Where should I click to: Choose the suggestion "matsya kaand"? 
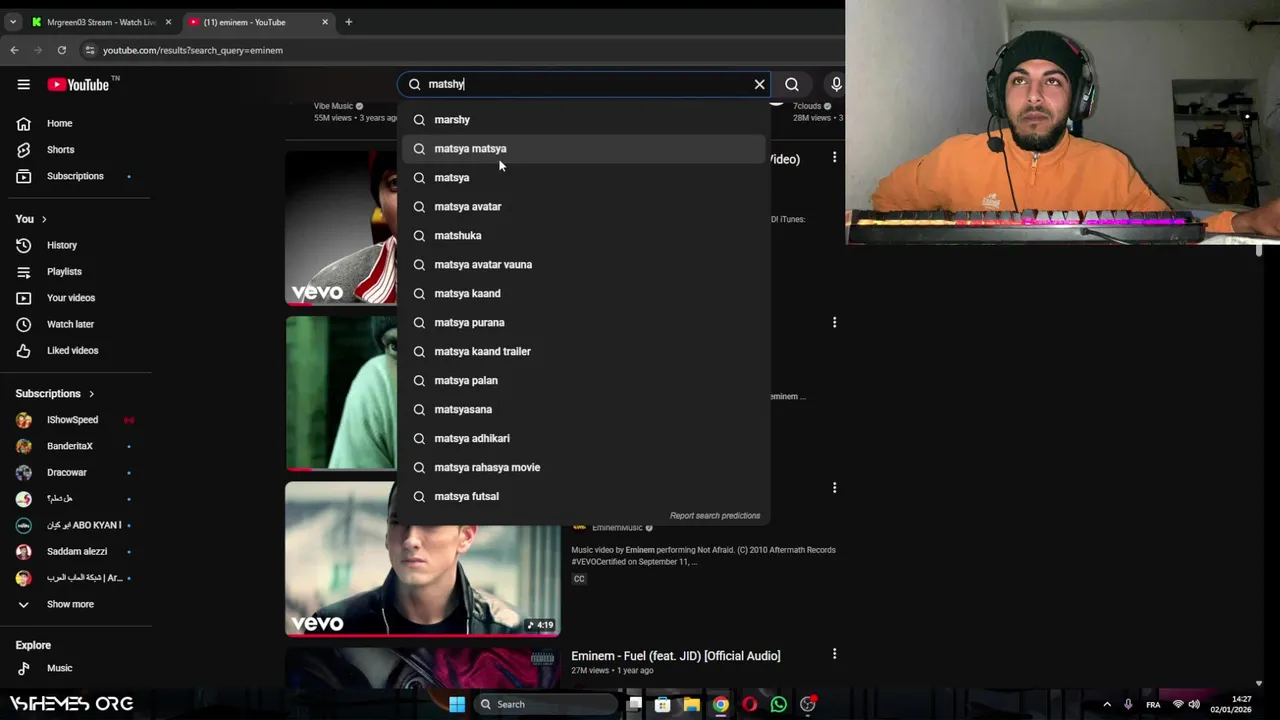(585, 293)
